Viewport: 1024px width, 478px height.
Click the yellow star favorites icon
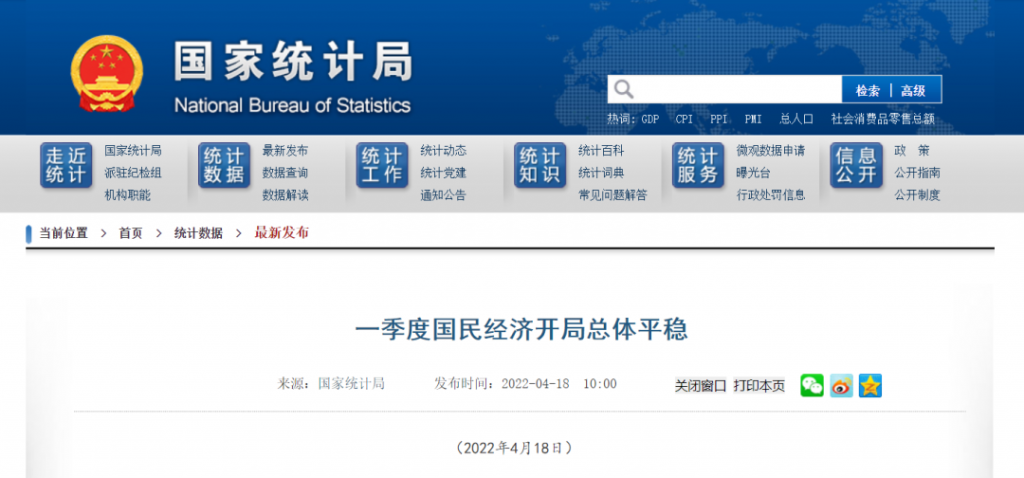pos(870,385)
